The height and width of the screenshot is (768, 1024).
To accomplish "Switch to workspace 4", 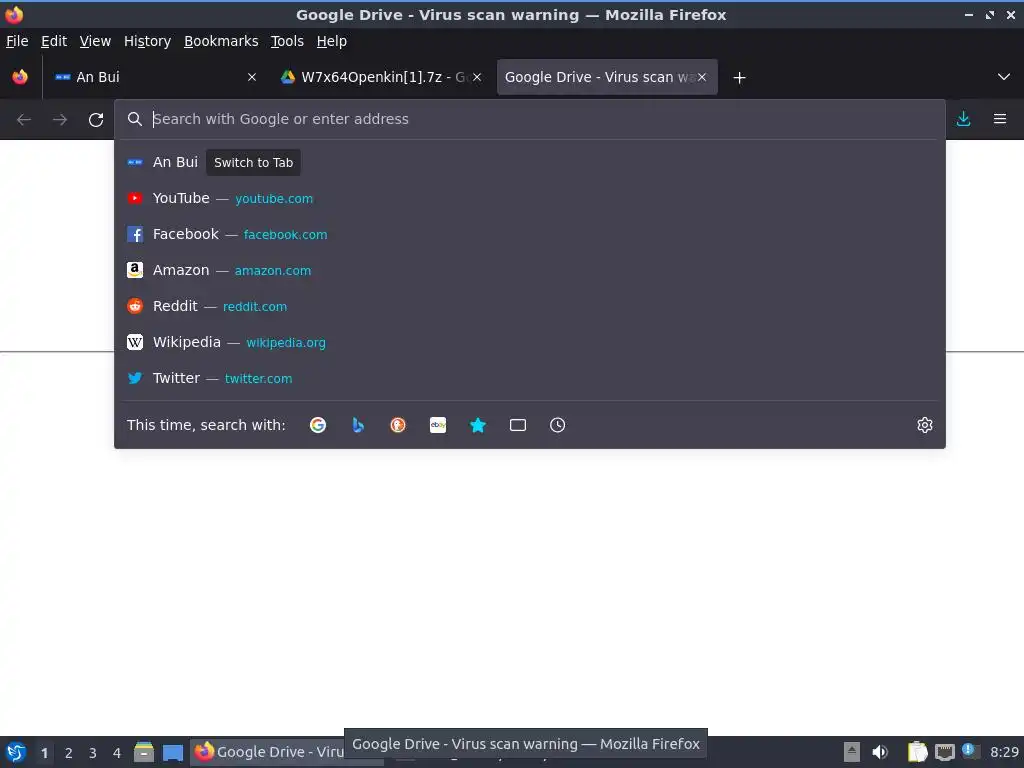I will tap(117, 753).
